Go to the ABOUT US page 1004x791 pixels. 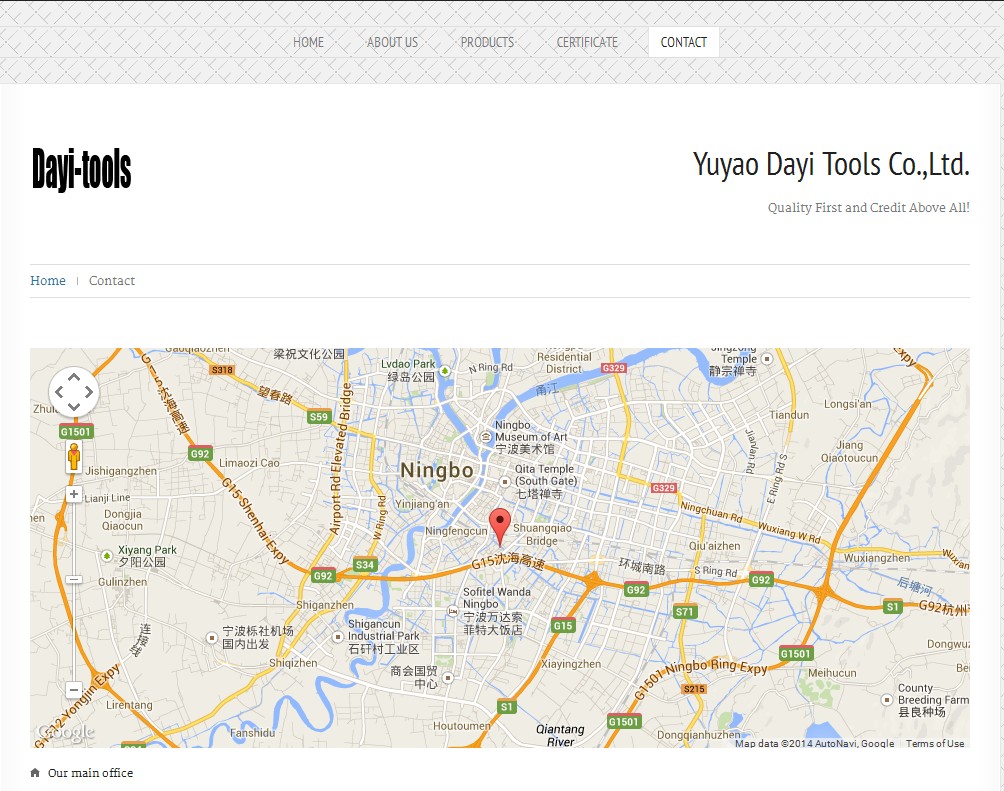click(x=392, y=42)
